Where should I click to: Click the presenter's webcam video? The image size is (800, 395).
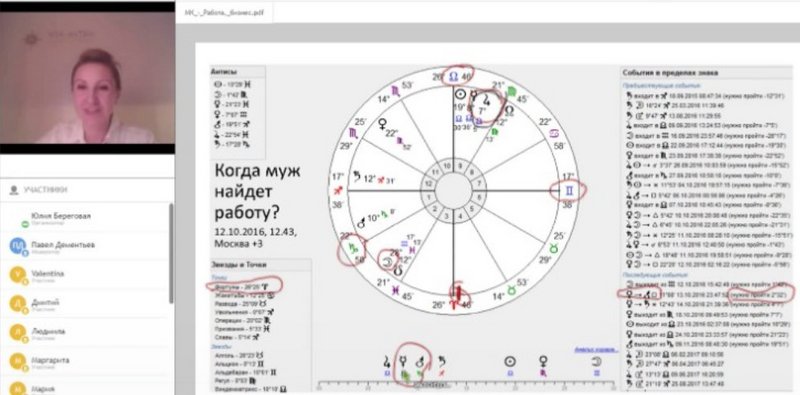click(87, 78)
